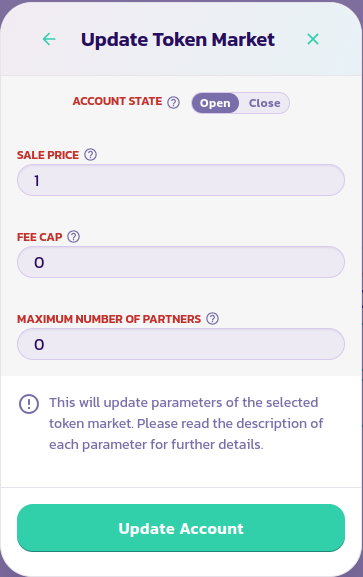Switch account state to Close
The width and height of the screenshot is (363, 577).
264,103
